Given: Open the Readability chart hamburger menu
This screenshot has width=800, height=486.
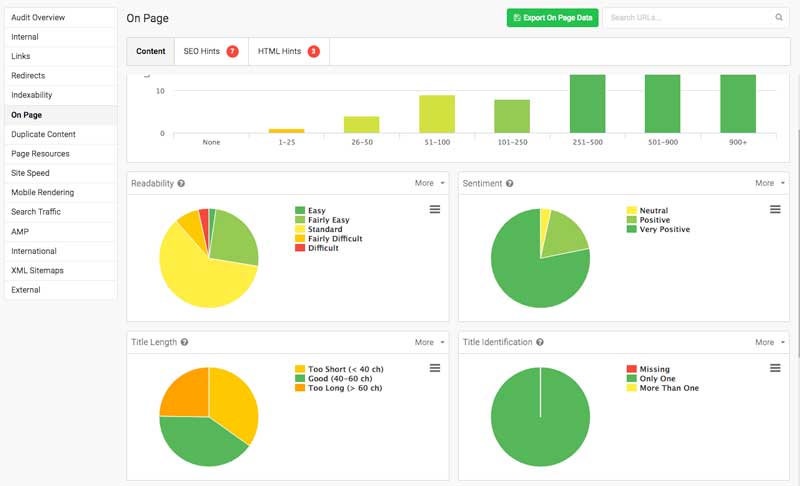Looking at the screenshot, I should pos(435,209).
